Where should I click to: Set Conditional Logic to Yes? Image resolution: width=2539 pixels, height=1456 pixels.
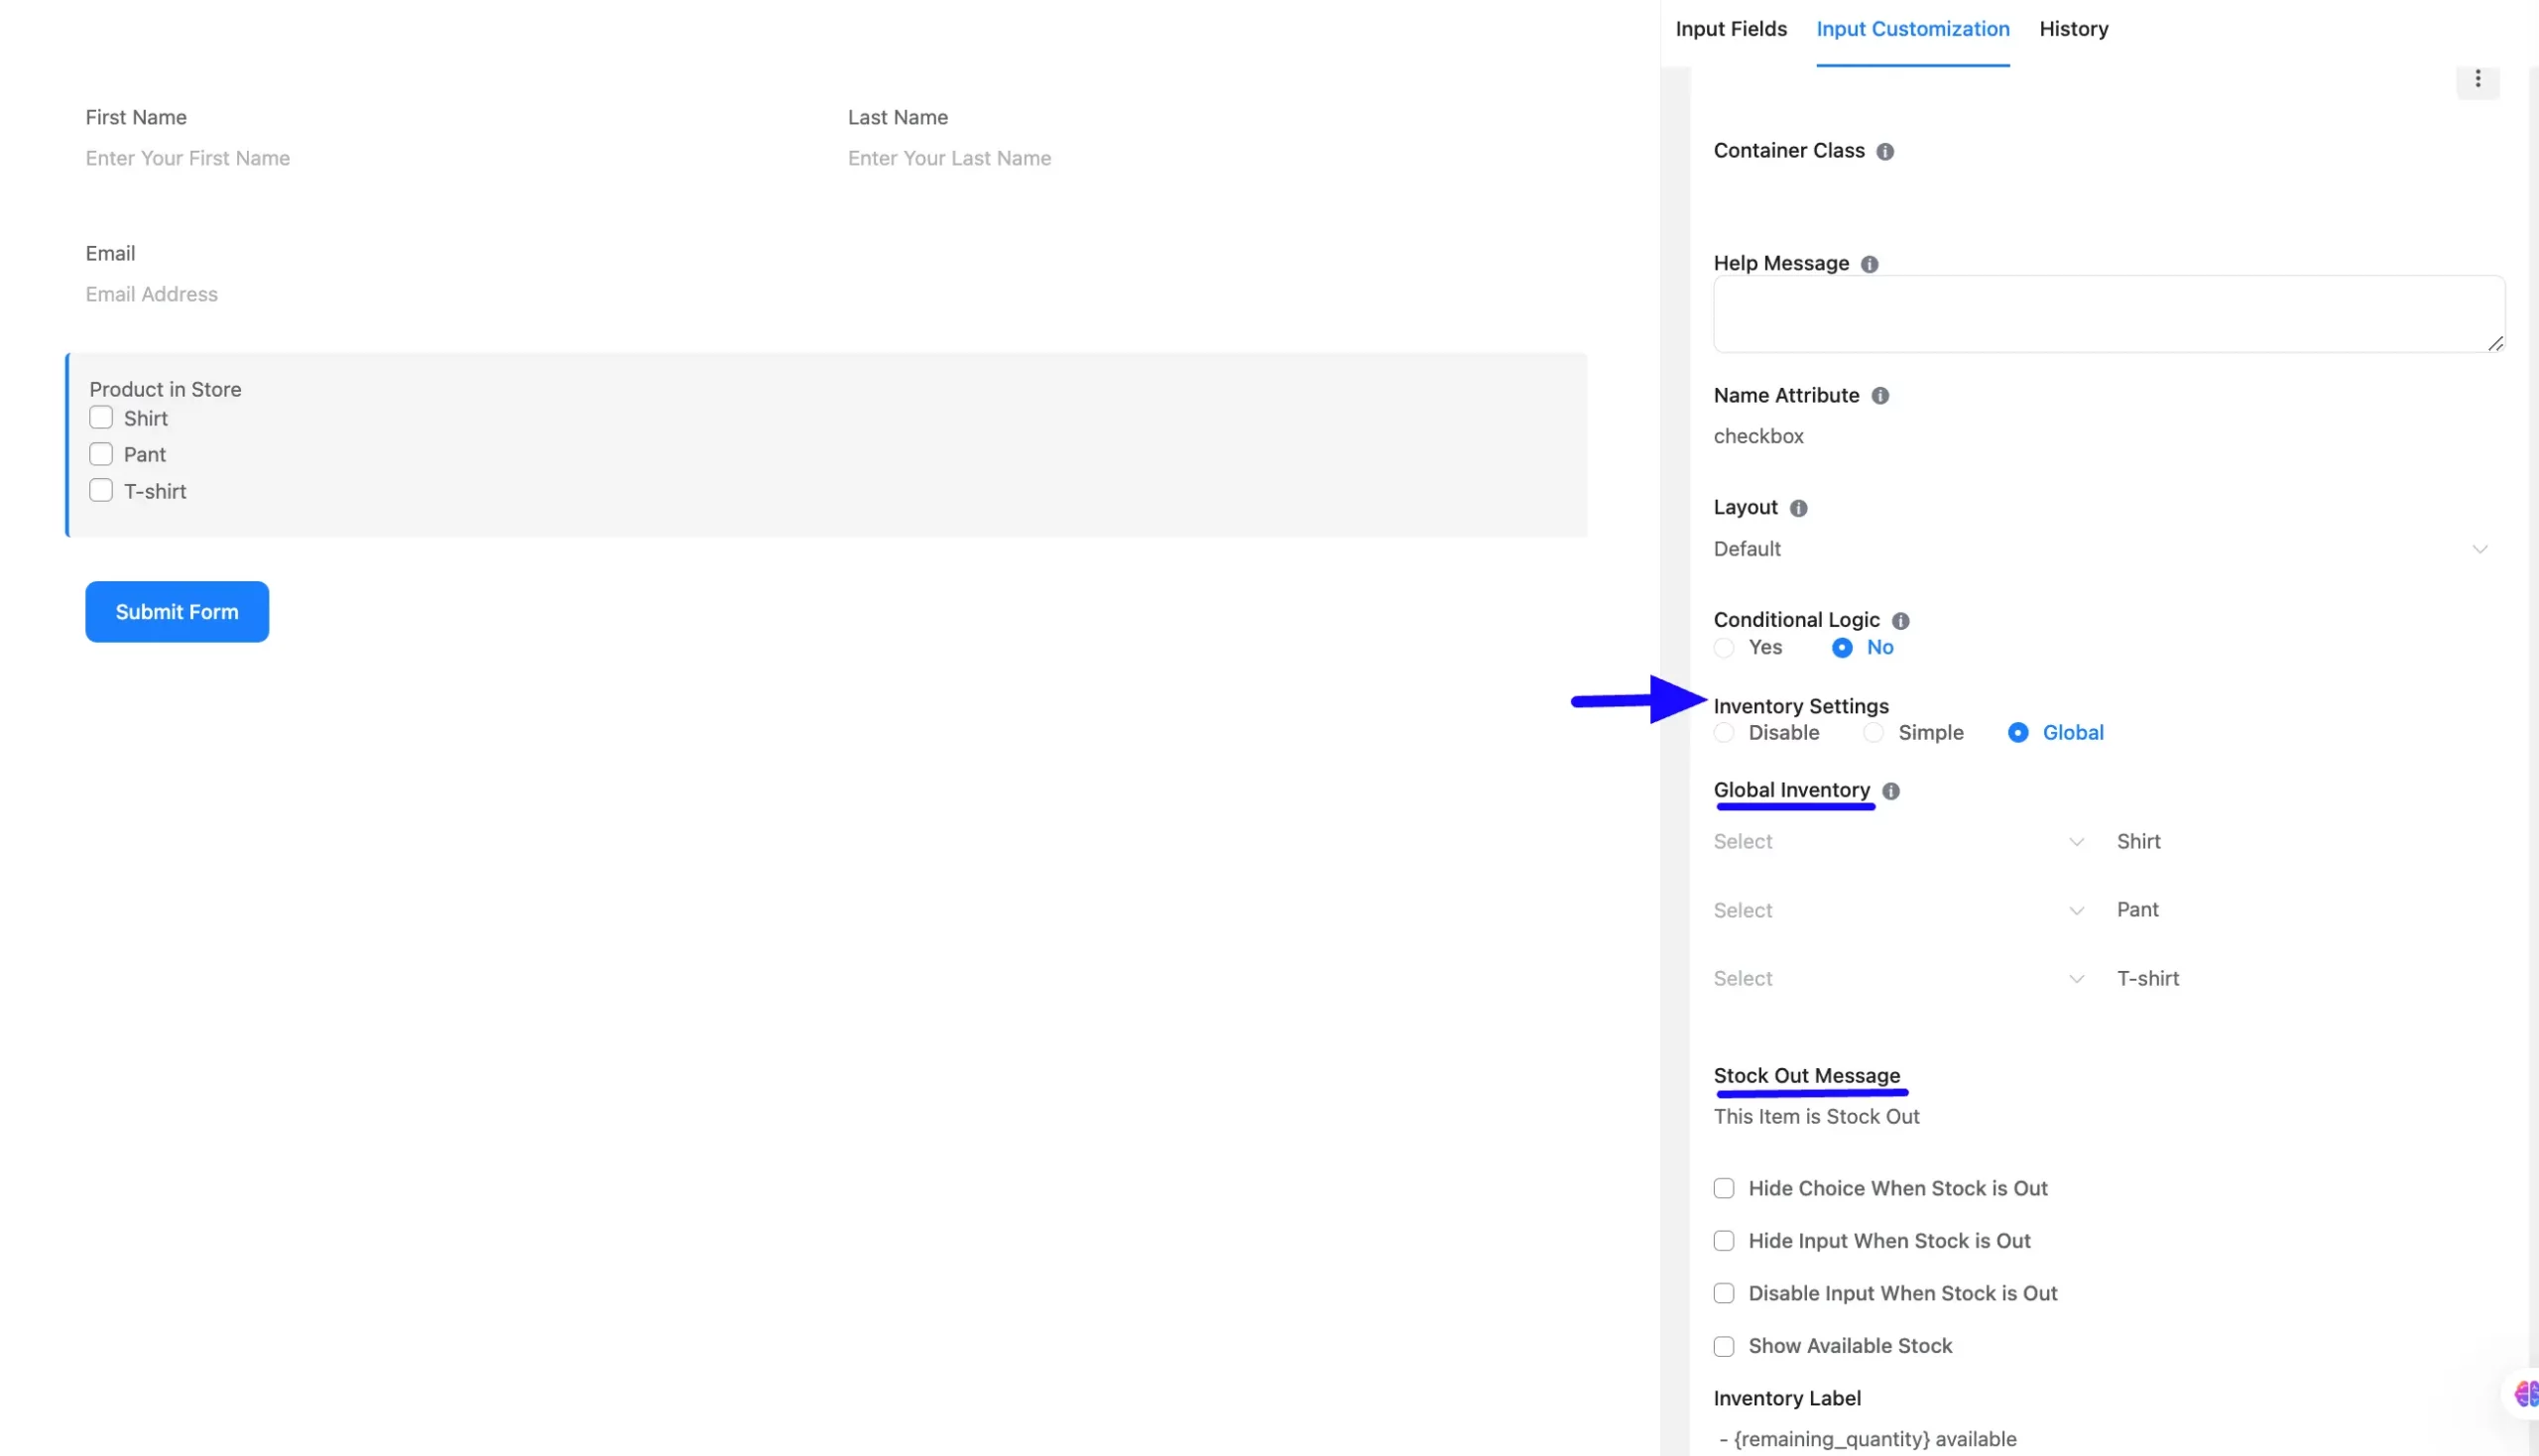coord(1724,648)
